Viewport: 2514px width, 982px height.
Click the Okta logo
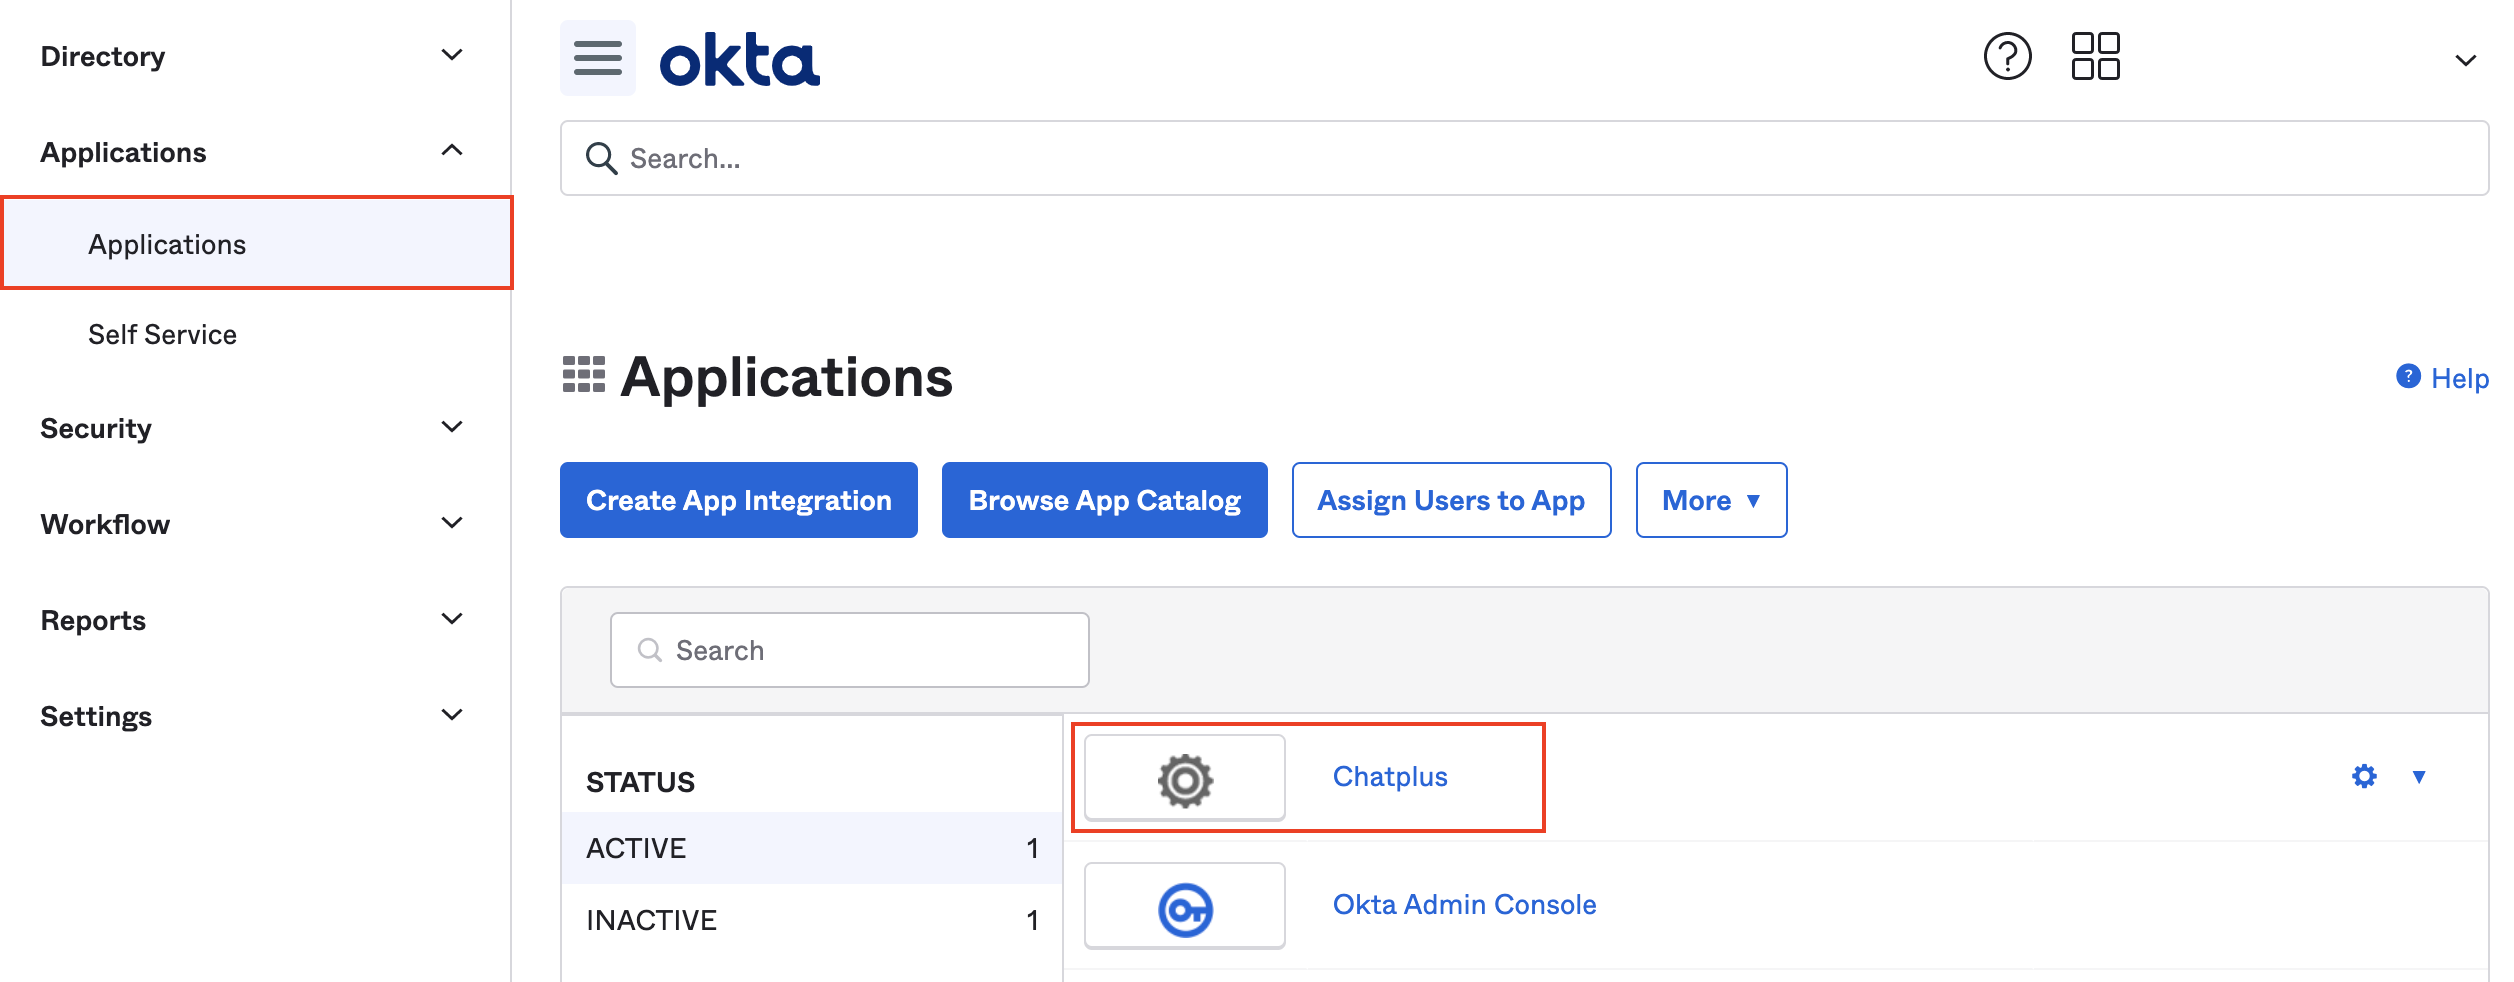739,60
